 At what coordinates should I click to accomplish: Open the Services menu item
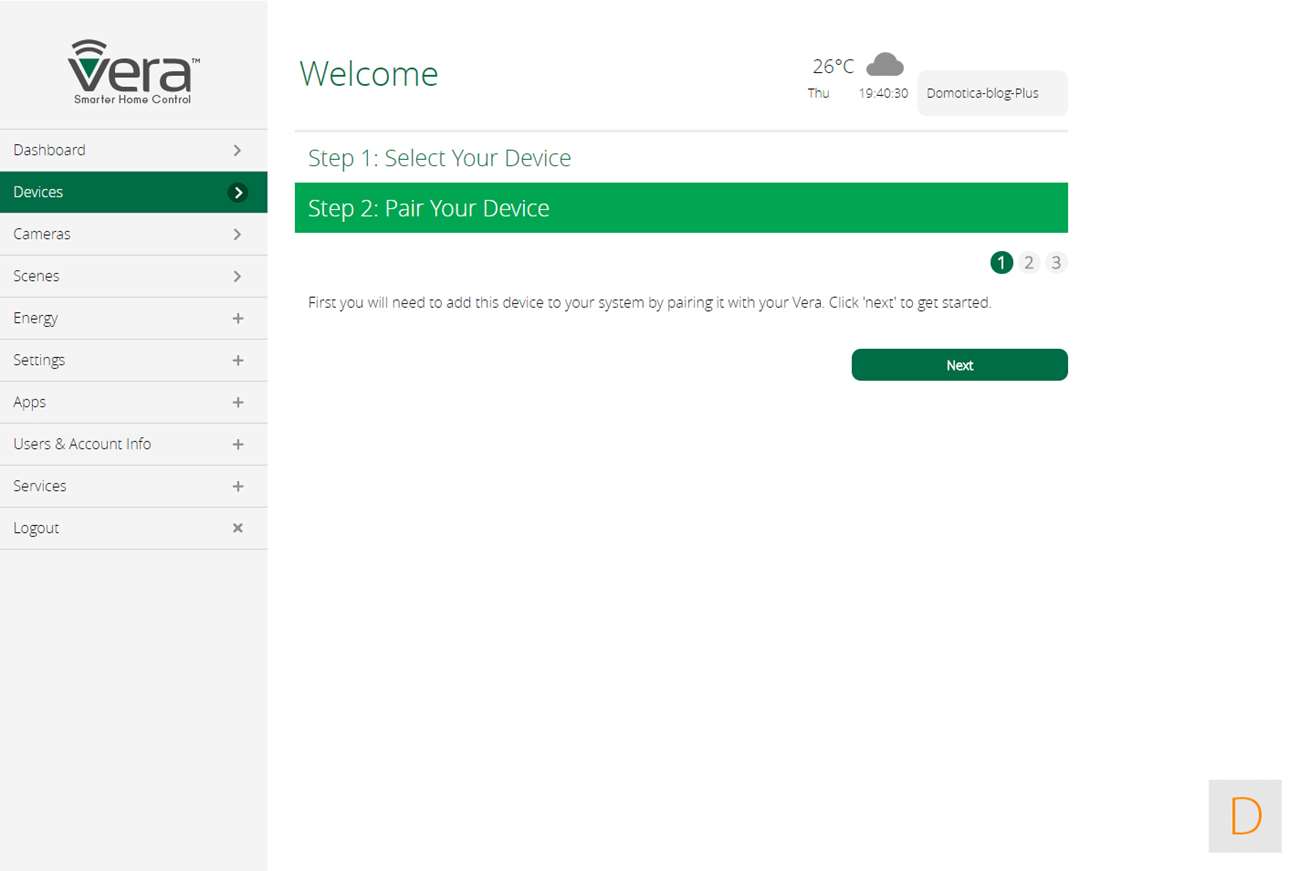click(x=40, y=486)
